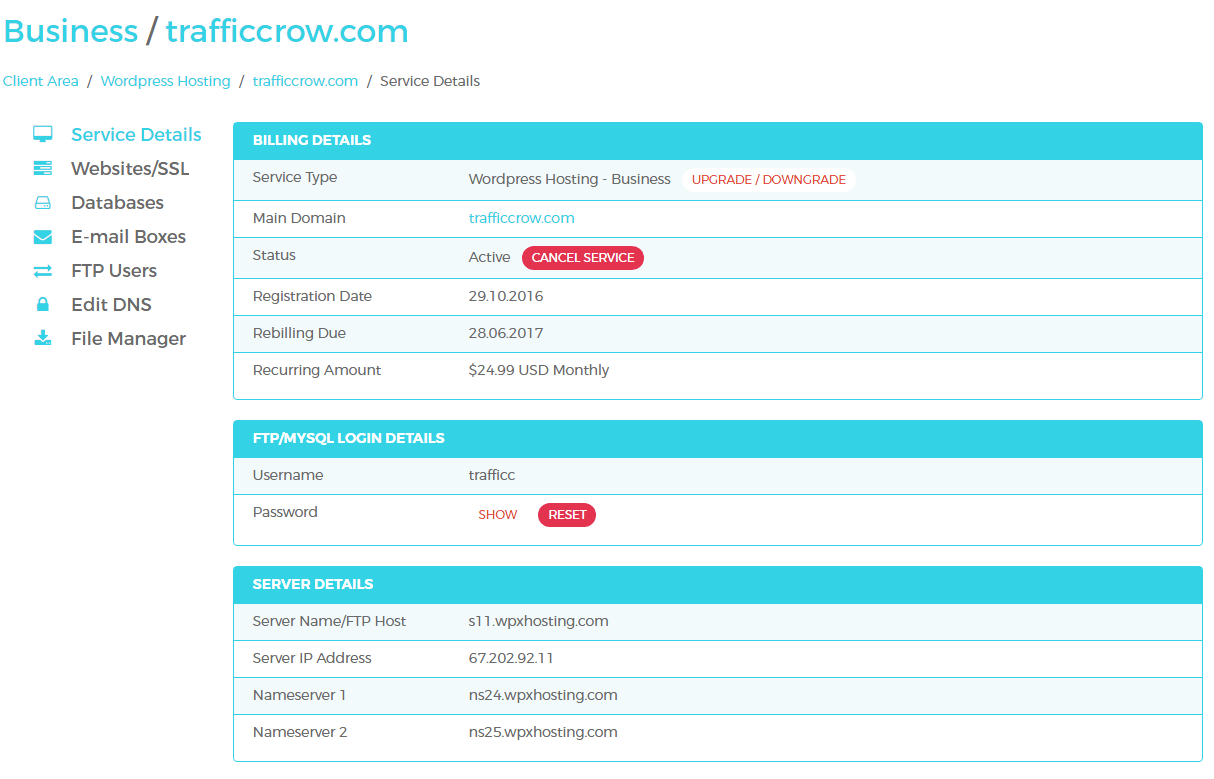Viewport: 1214px width, 779px height.
Task: Click the FTP Users arrows icon
Action: click(x=42, y=271)
